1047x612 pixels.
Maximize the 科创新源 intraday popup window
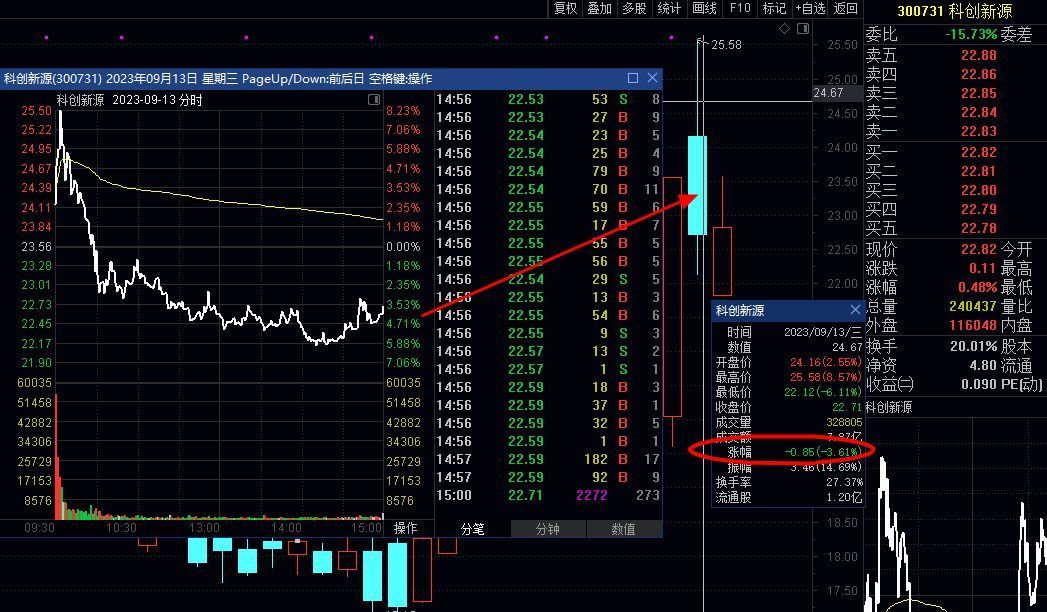pos(633,78)
